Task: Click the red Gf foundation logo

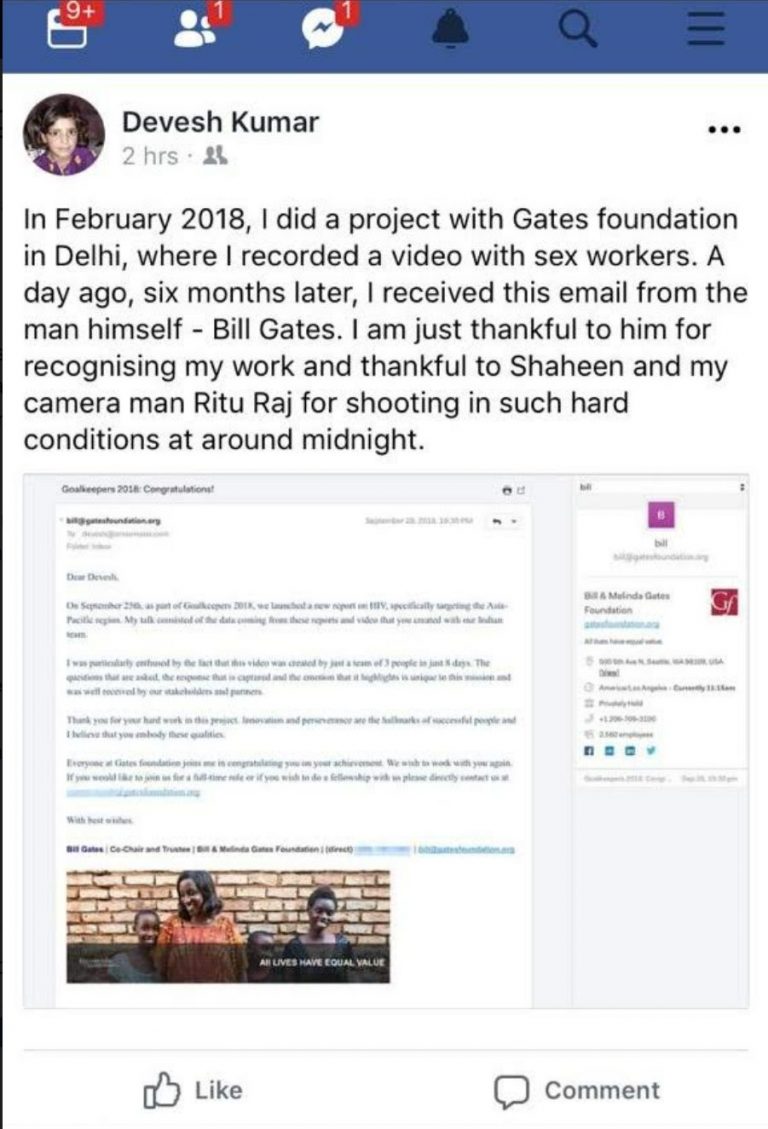Action: 723,603
